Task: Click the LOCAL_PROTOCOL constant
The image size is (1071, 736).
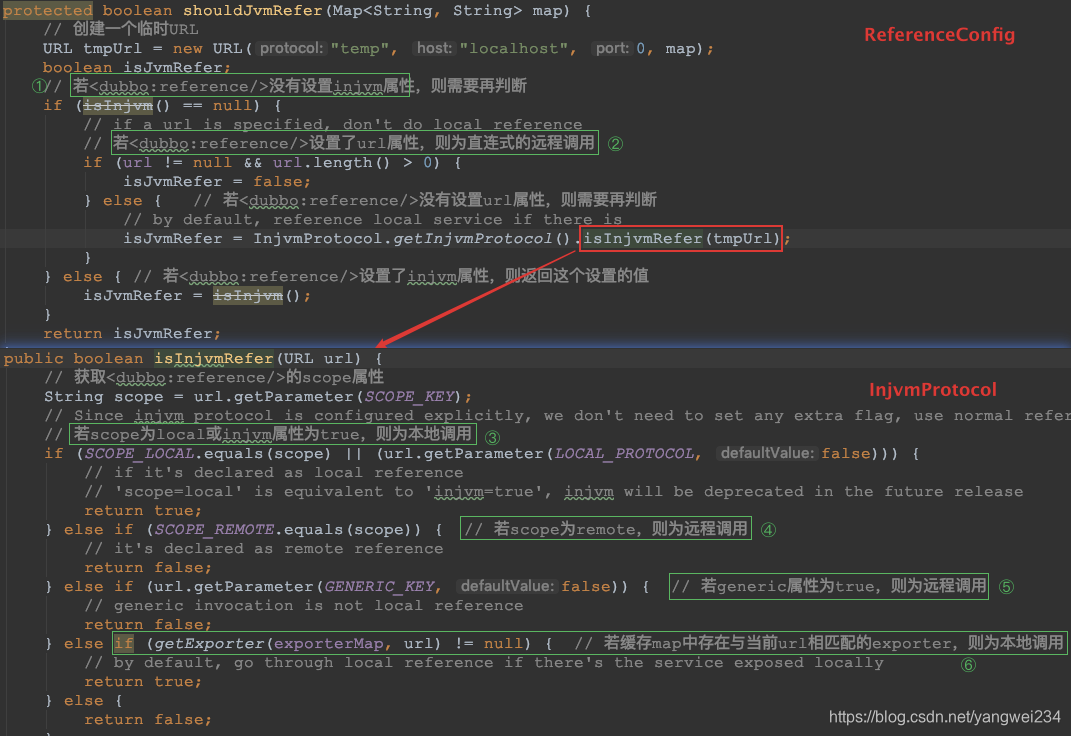Action: pyautogui.click(x=624, y=453)
